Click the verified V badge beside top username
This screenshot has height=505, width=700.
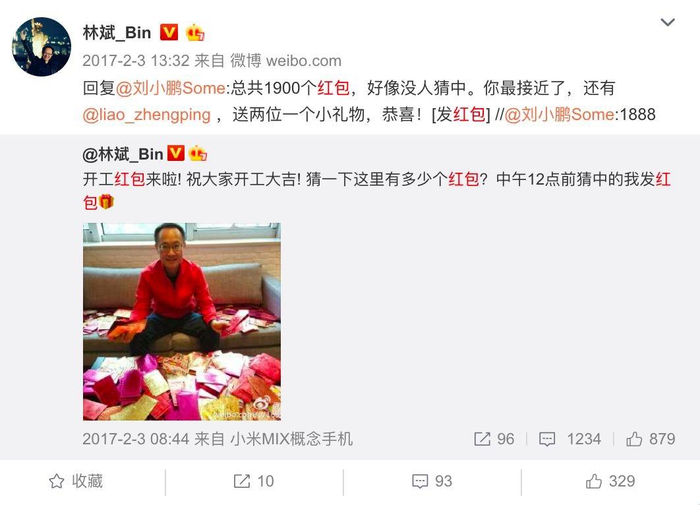pyautogui.click(x=169, y=32)
